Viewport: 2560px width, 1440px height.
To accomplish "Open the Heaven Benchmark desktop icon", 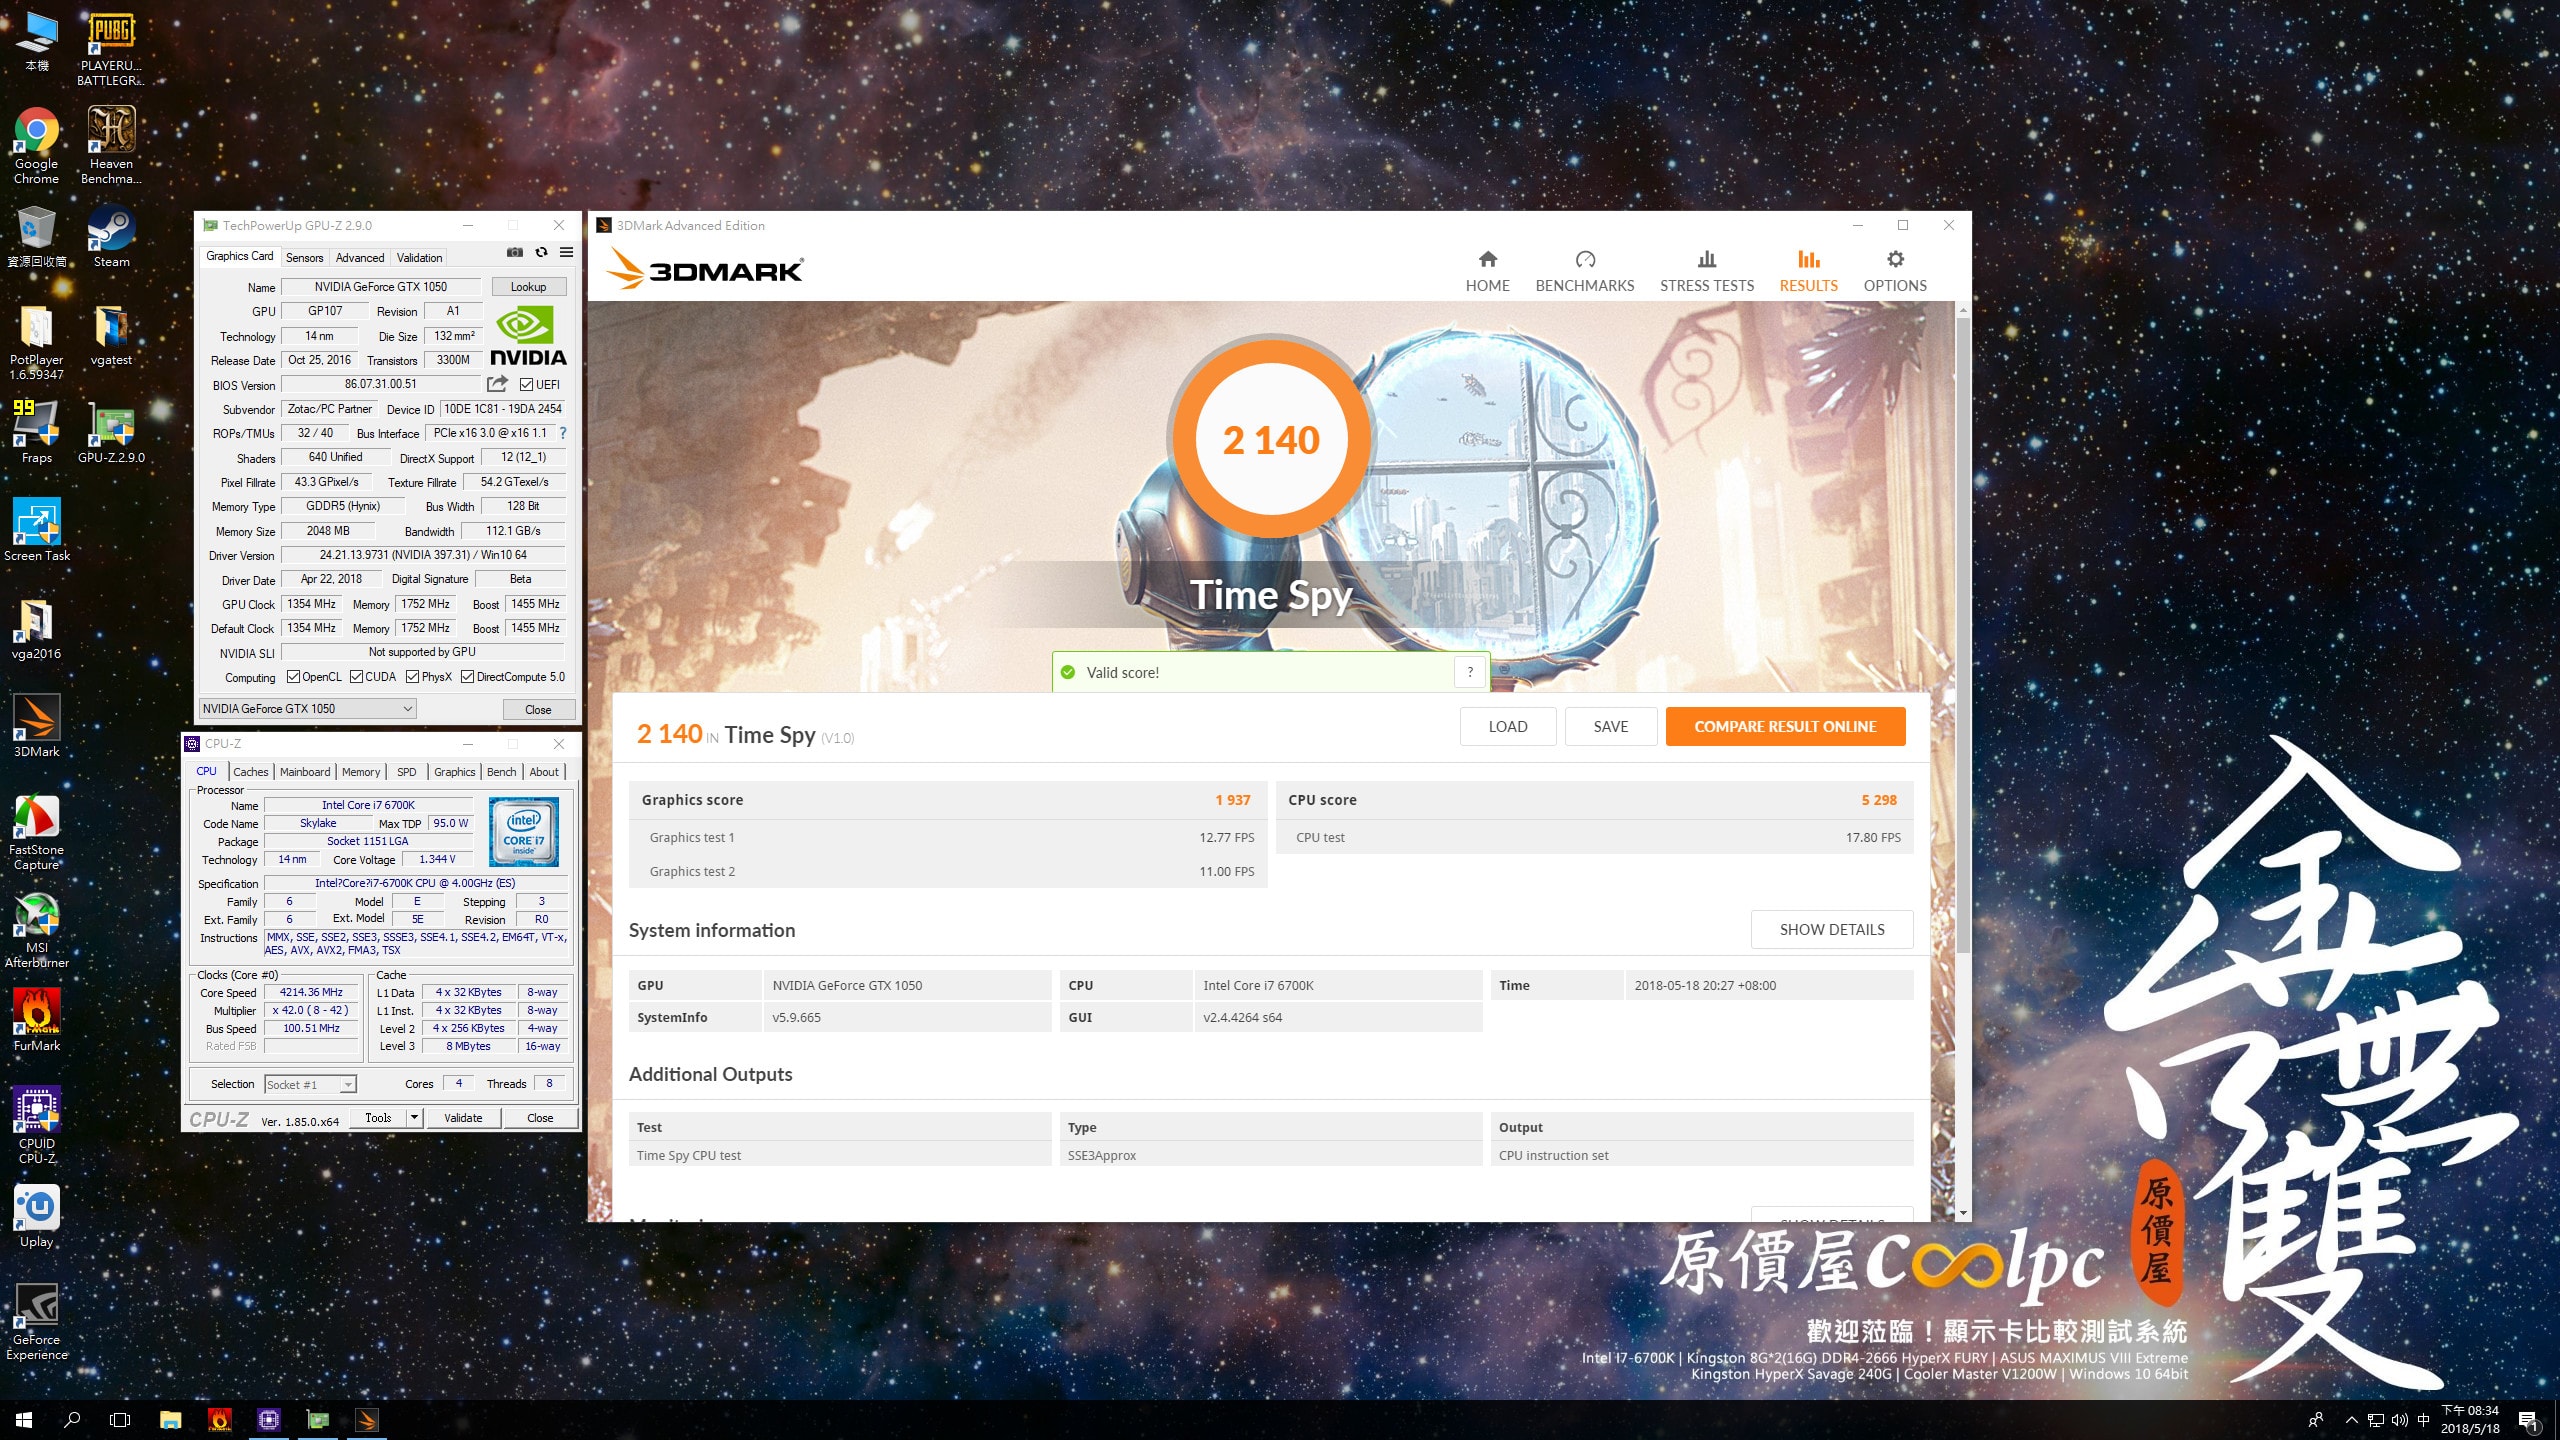I will click(111, 146).
